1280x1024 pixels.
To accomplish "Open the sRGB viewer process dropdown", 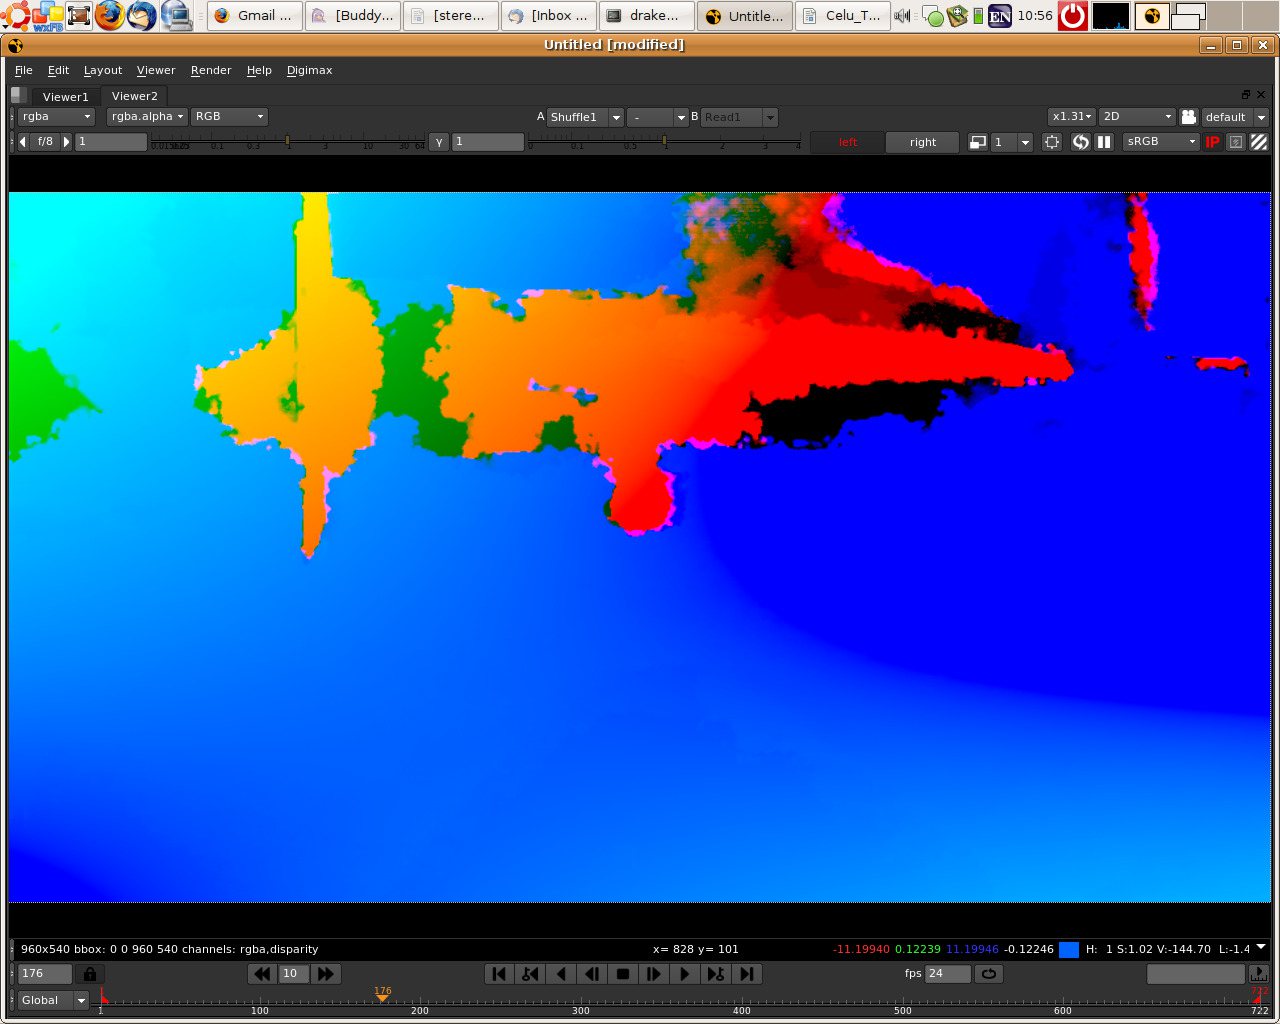I will click(x=1161, y=142).
